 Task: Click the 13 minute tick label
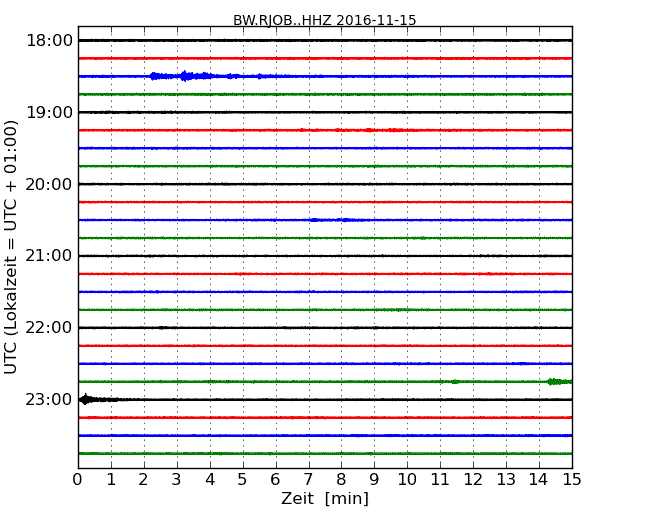(x=506, y=479)
